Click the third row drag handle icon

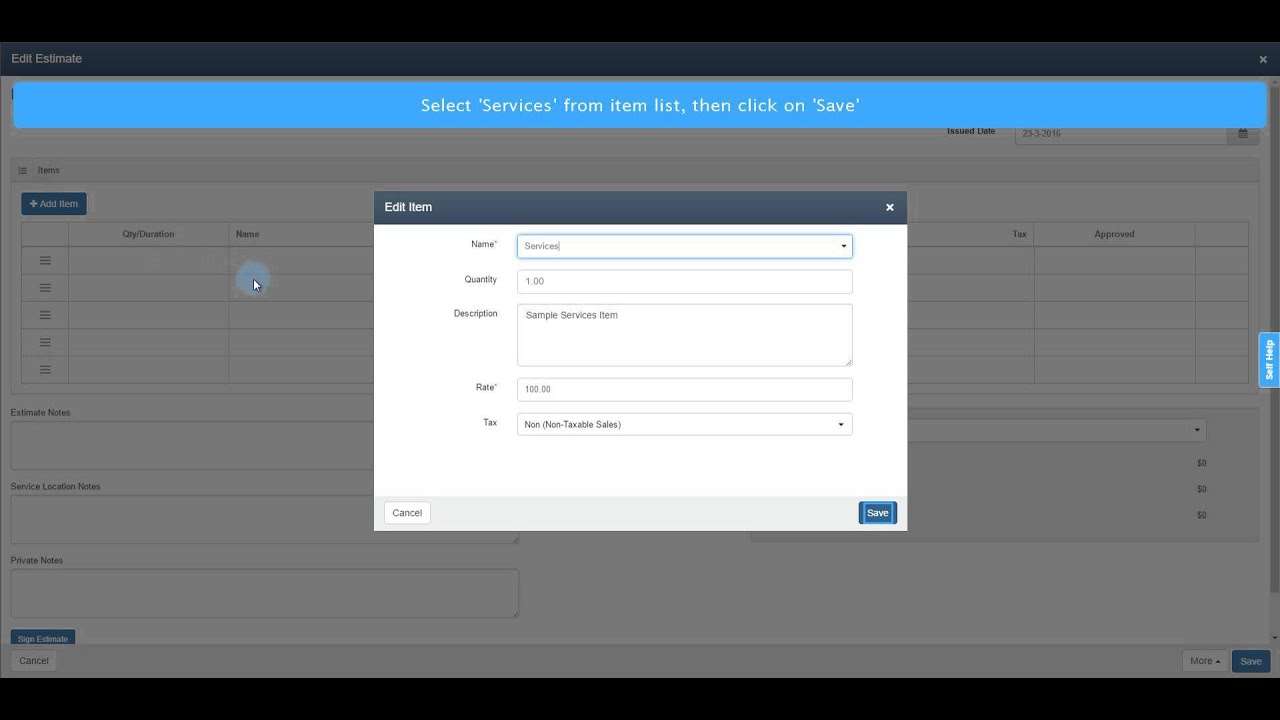pyautogui.click(x=45, y=315)
